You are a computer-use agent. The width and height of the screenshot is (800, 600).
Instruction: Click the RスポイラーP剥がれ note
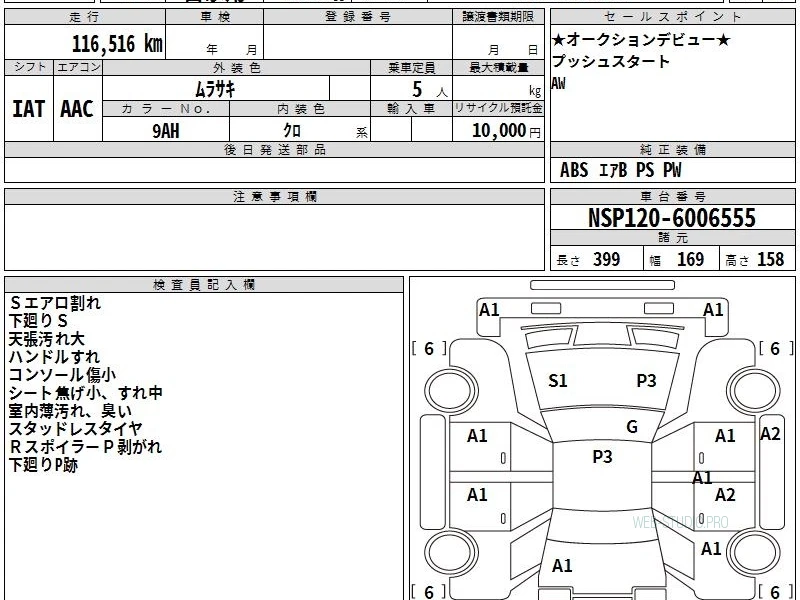click(85, 447)
